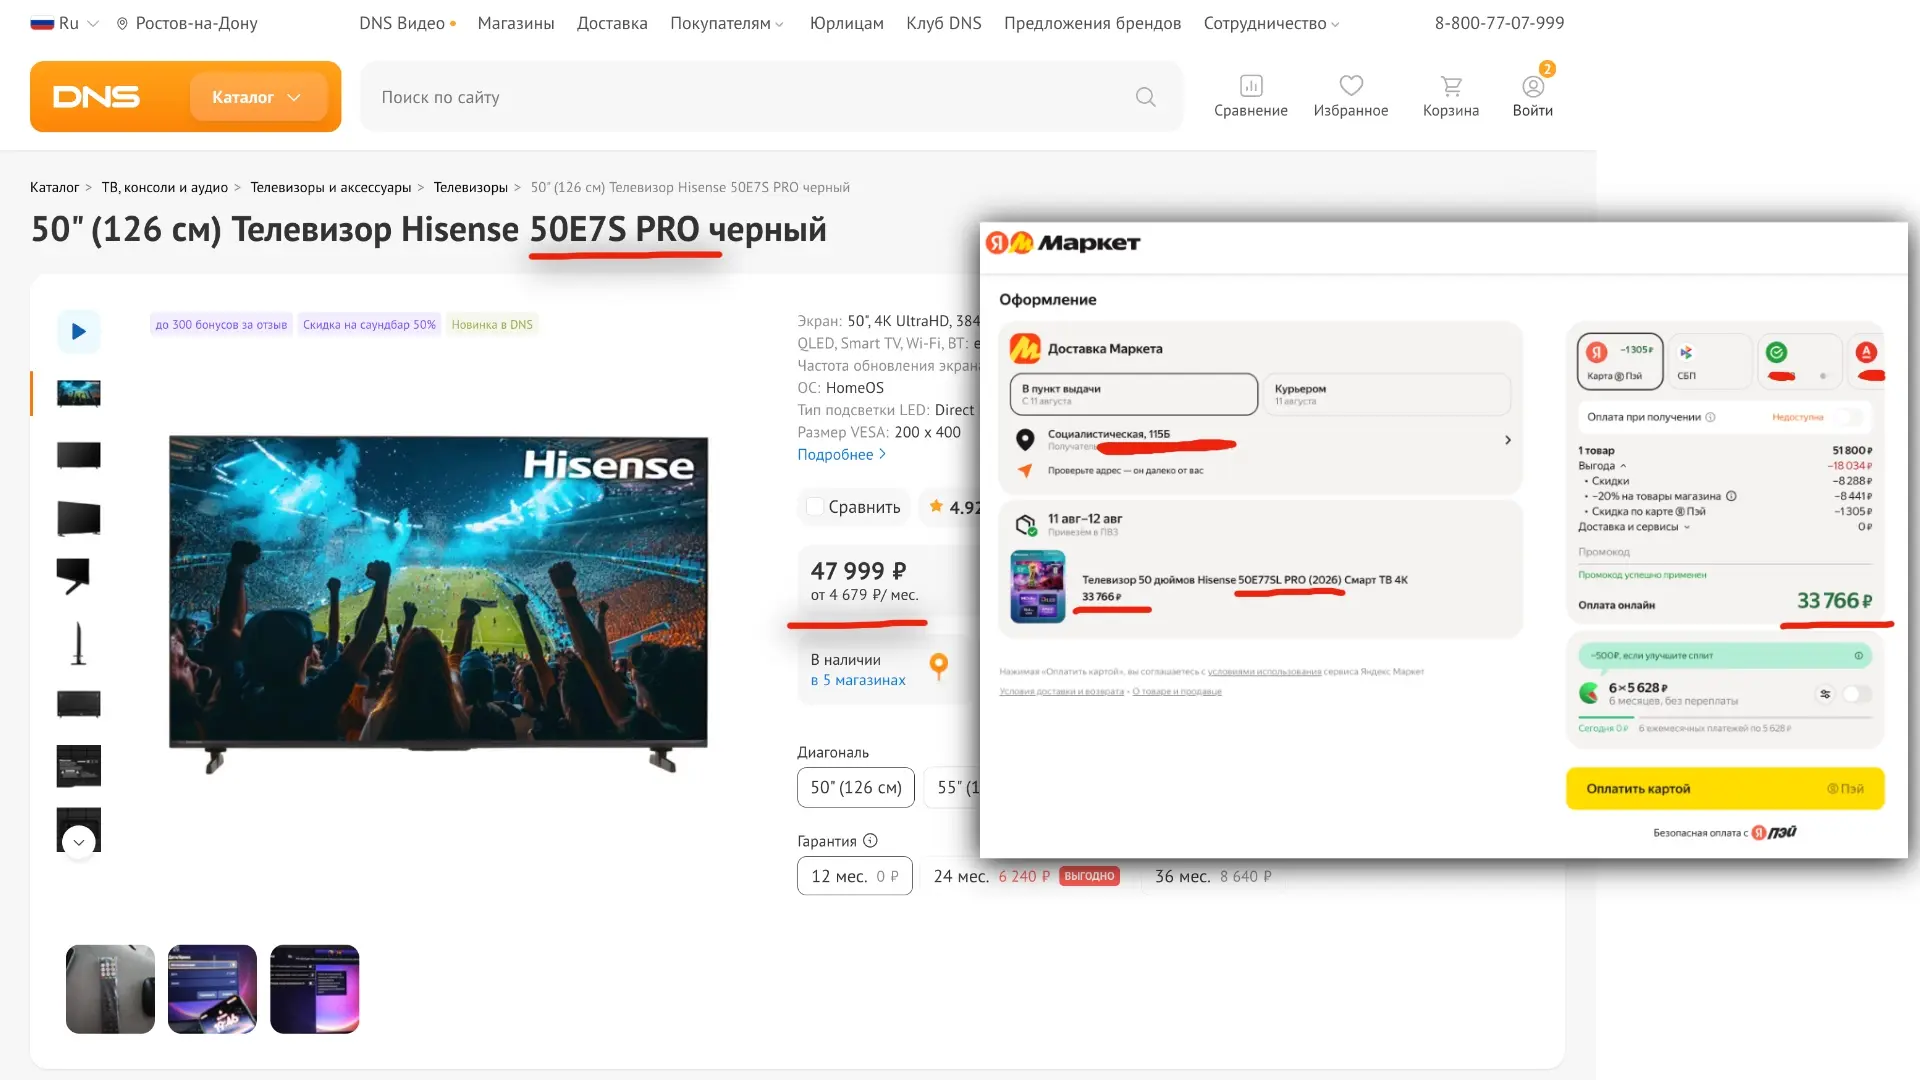Image resolution: width=1920 pixels, height=1080 pixels.
Task: Go to ТВ, консоли и аудио breadcrumb
Action: pos(165,187)
